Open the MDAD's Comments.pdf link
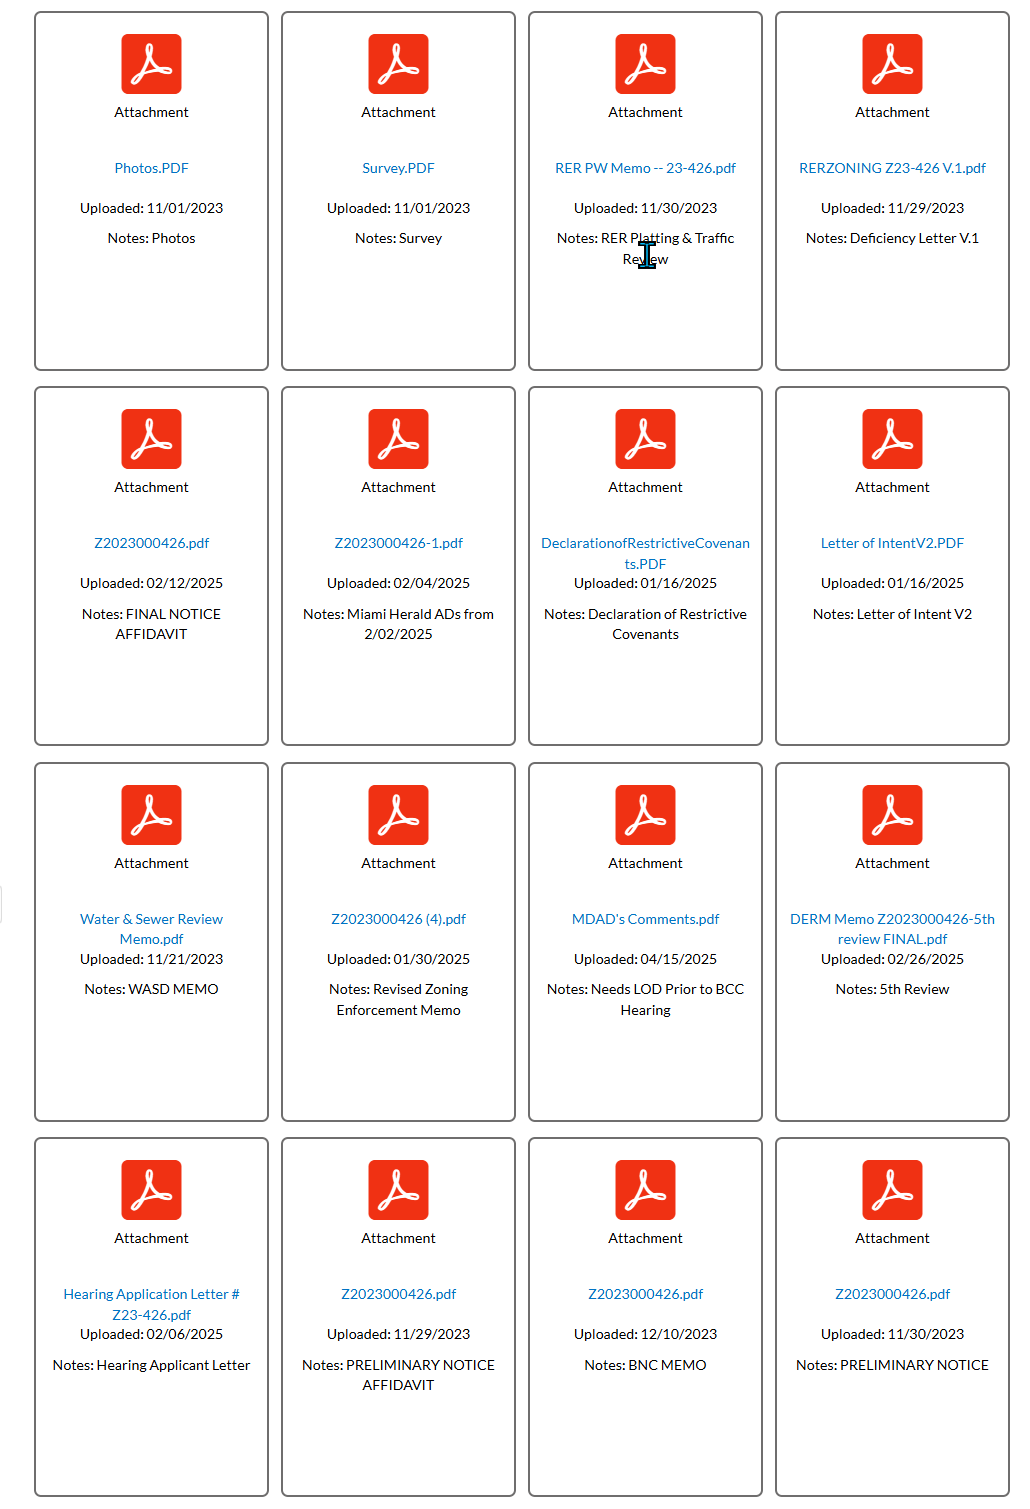Screen dimensions: 1030x1509 (x=645, y=919)
